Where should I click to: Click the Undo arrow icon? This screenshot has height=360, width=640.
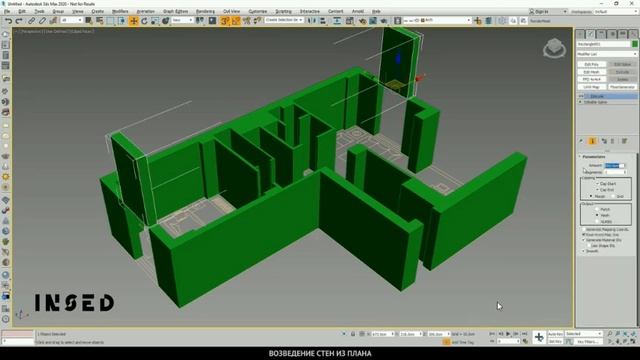[9, 20]
